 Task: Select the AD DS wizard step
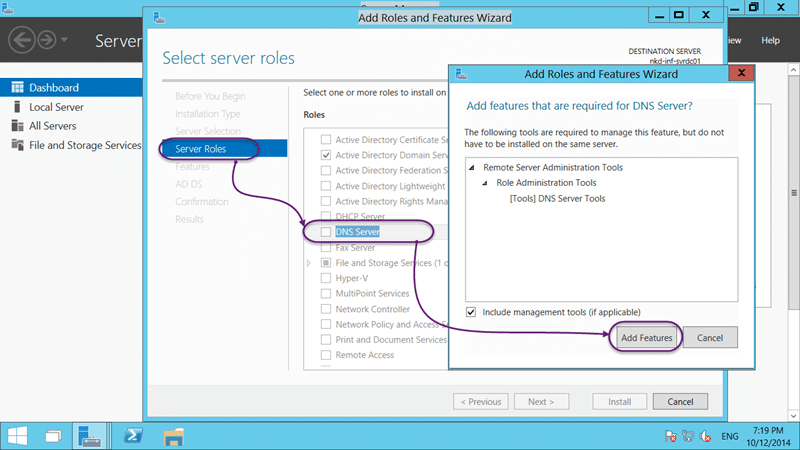188,184
